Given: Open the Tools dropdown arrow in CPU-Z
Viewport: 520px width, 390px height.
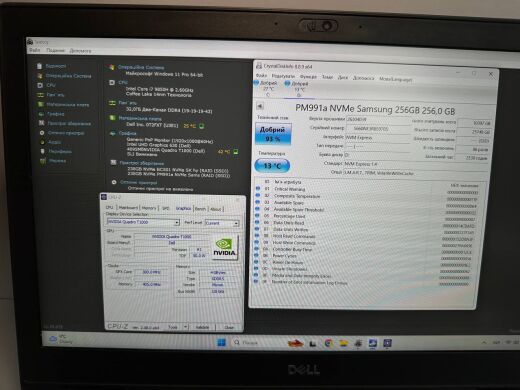Looking at the screenshot, I should [x=185, y=327].
